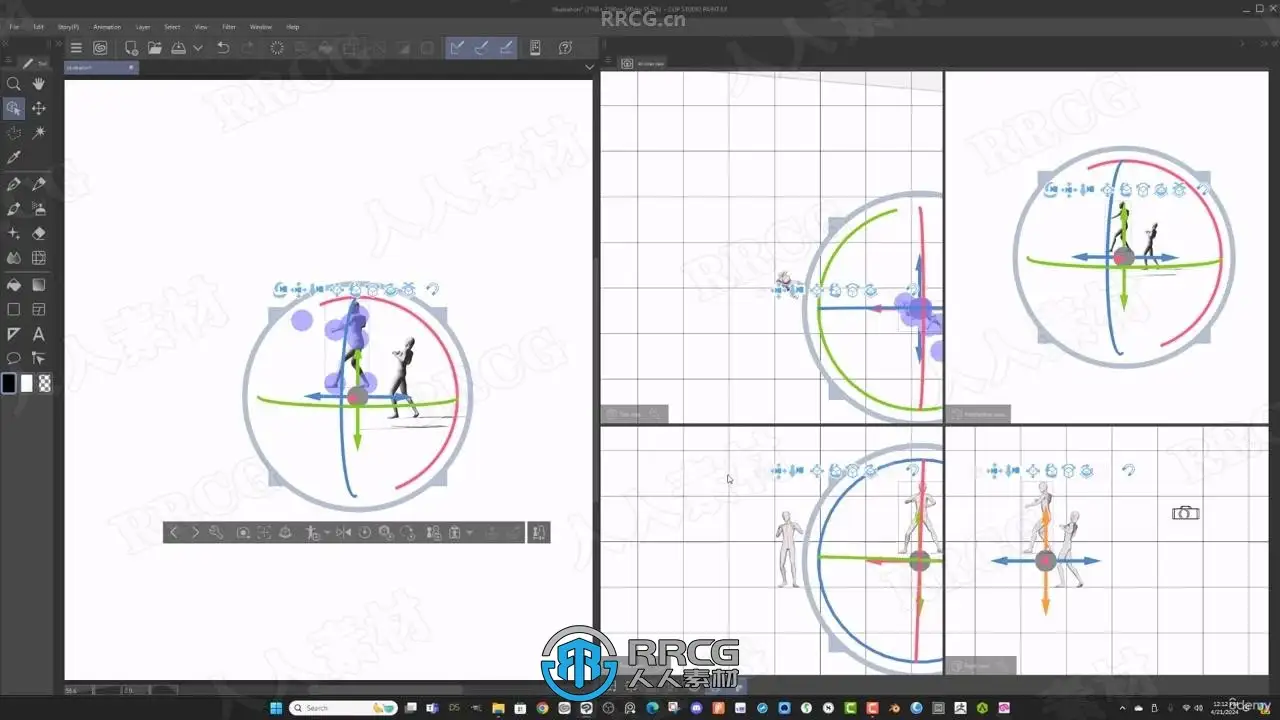Viewport: 1280px width, 720px height.
Task: Open the Animation menu
Action: (106, 27)
